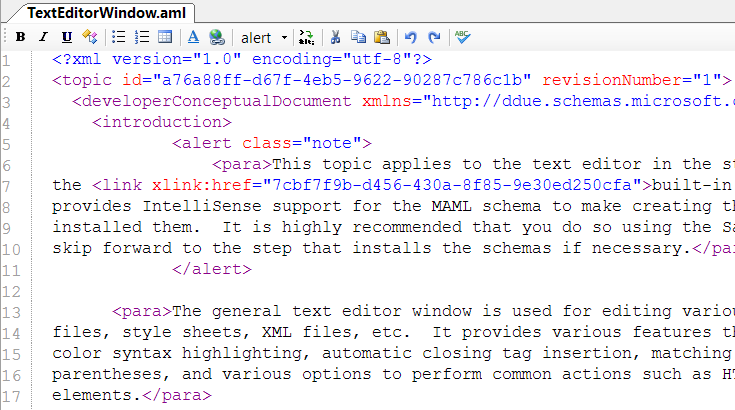735x410 pixels.
Task: Click the alert element button in toolbar
Action: pyautogui.click(x=256, y=37)
